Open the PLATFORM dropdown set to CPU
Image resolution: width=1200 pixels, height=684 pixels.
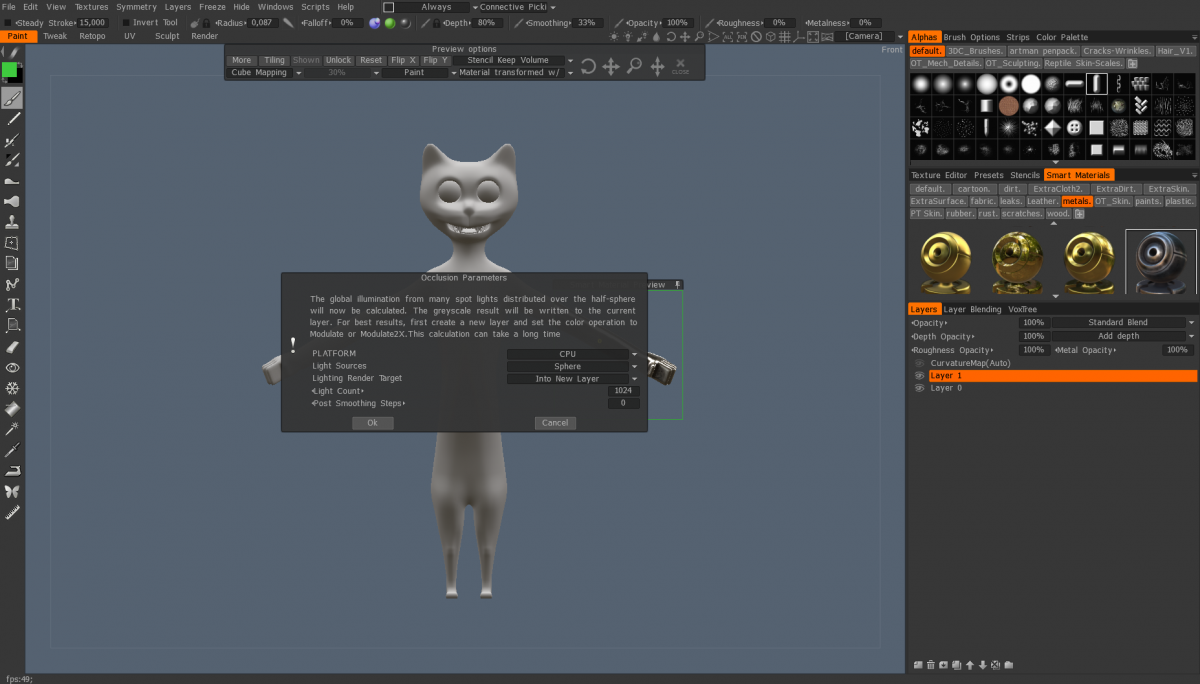pyautogui.click(x=572, y=354)
